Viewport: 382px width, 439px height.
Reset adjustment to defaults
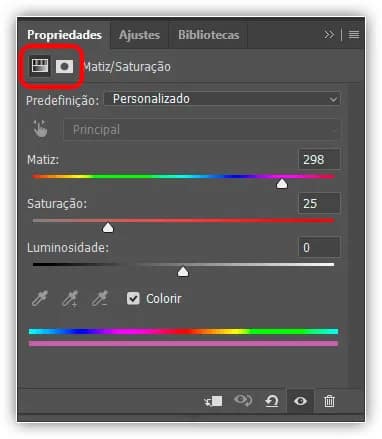click(x=272, y=401)
